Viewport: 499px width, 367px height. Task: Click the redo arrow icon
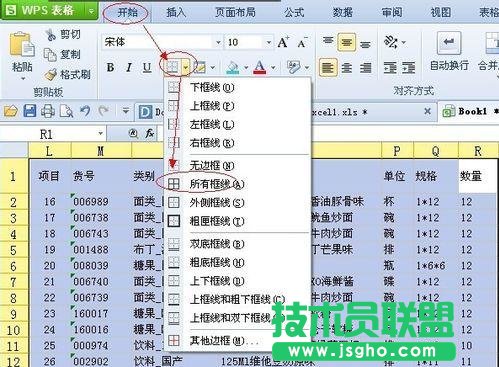point(104,111)
